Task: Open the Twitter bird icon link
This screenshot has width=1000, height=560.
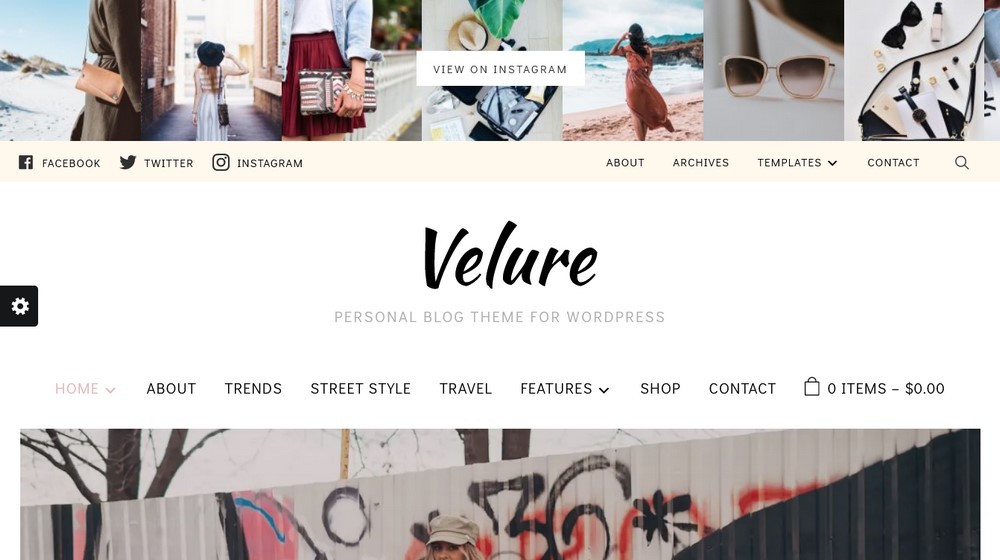Action: pos(128,162)
